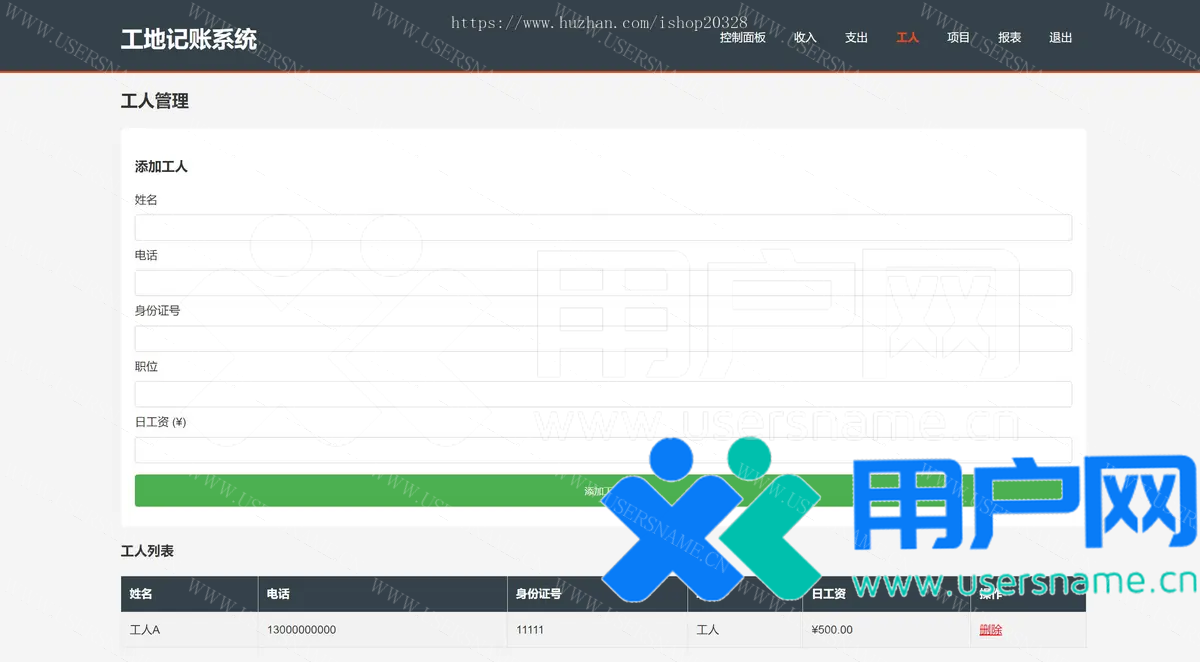Click the phone number 13000000000 cell

coord(301,630)
